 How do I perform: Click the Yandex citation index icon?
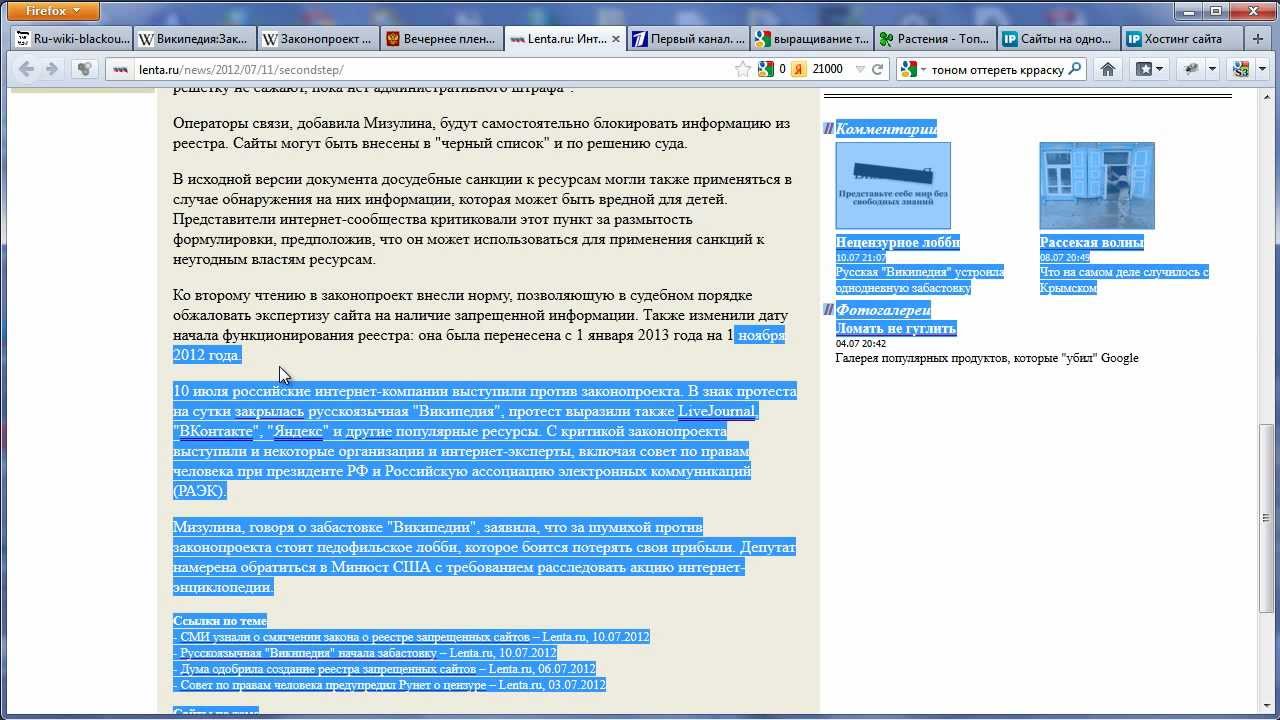[x=798, y=69]
